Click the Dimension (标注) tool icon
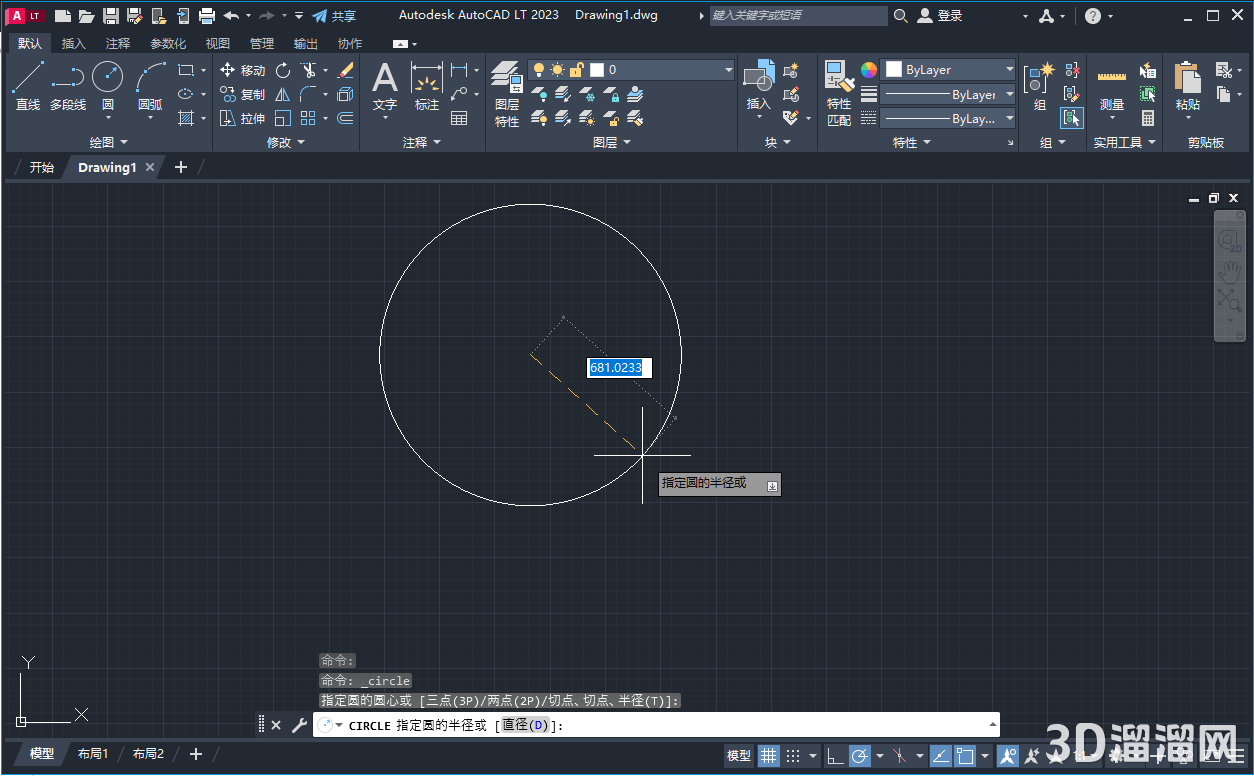This screenshot has height=776, width=1254. (x=427, y=78)
